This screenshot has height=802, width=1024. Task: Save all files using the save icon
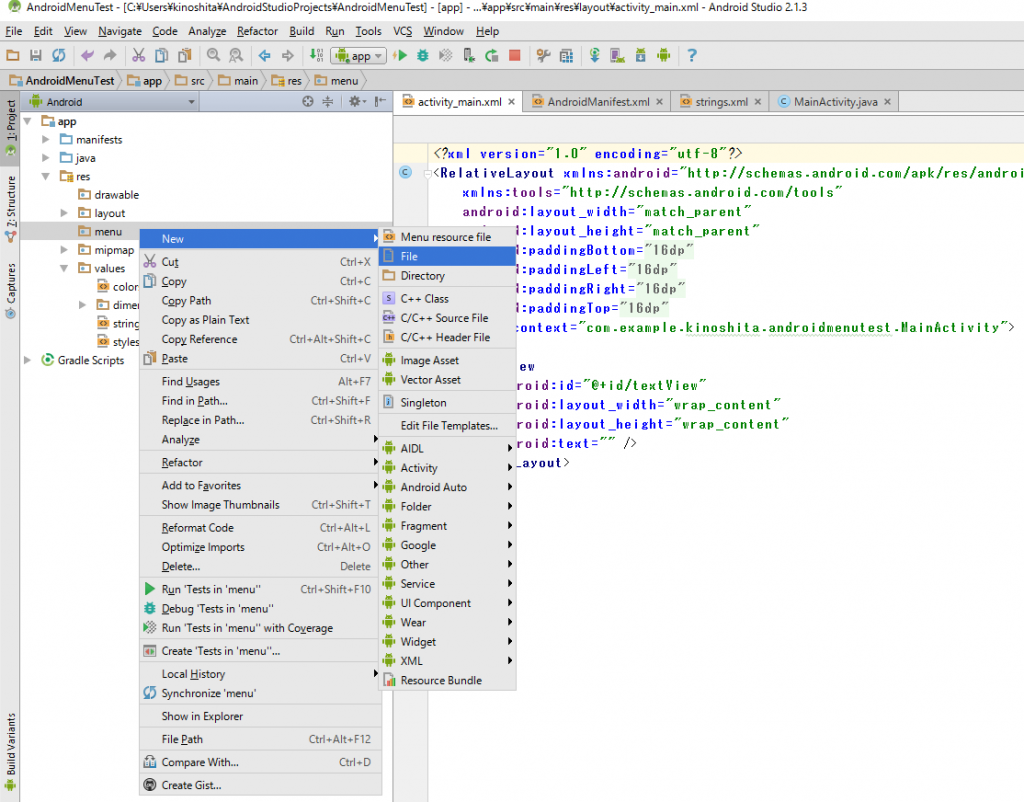[x=35, y=55]
